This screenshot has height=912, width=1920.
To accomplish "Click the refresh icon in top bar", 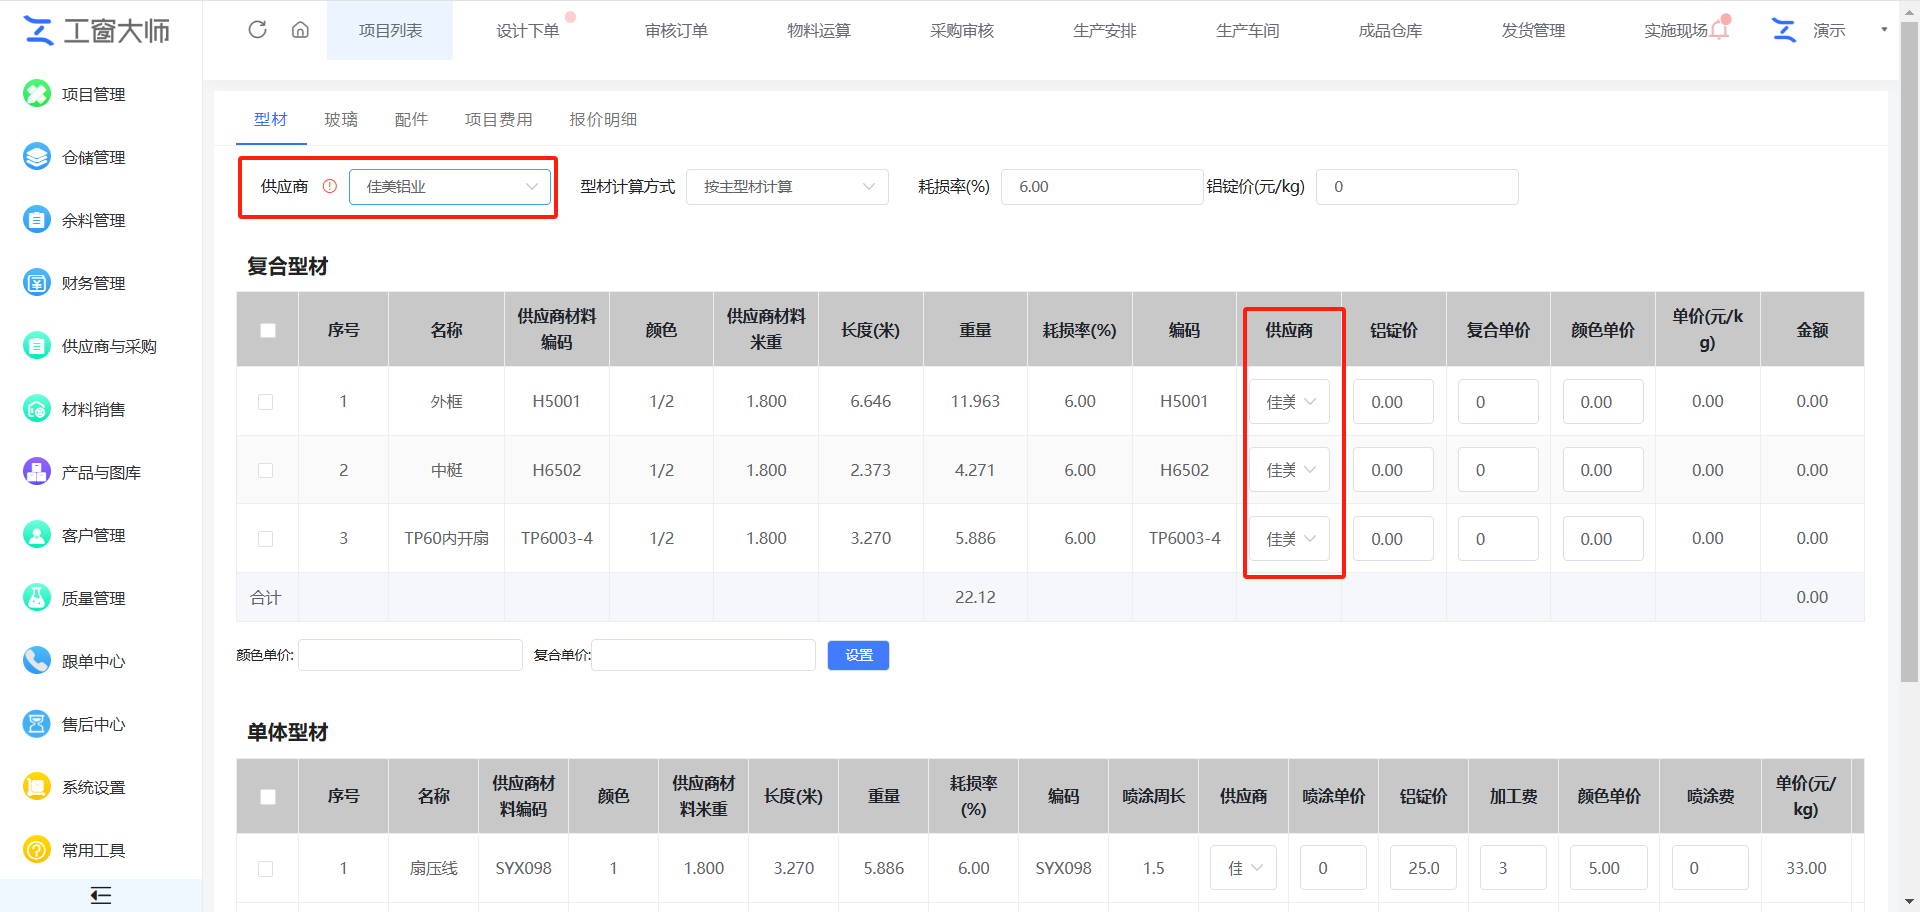I will [x=257, y=30].
